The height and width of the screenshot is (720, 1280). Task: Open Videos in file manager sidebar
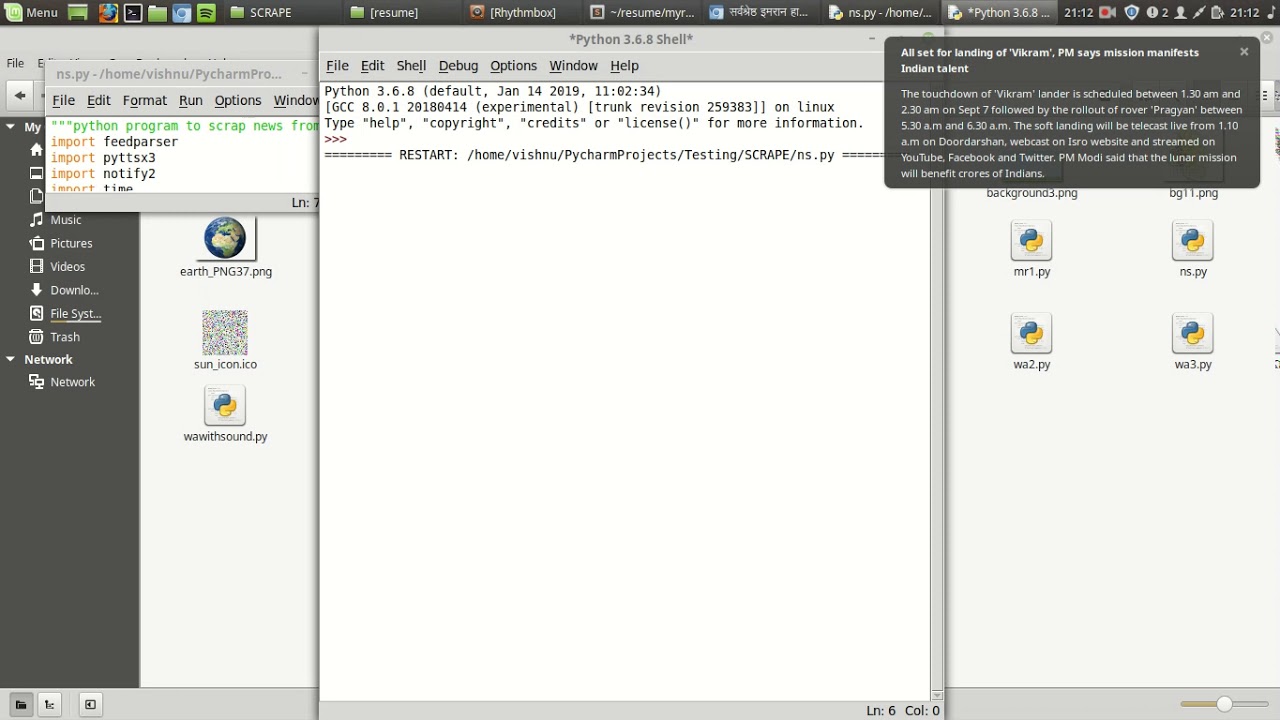(68, 266)
